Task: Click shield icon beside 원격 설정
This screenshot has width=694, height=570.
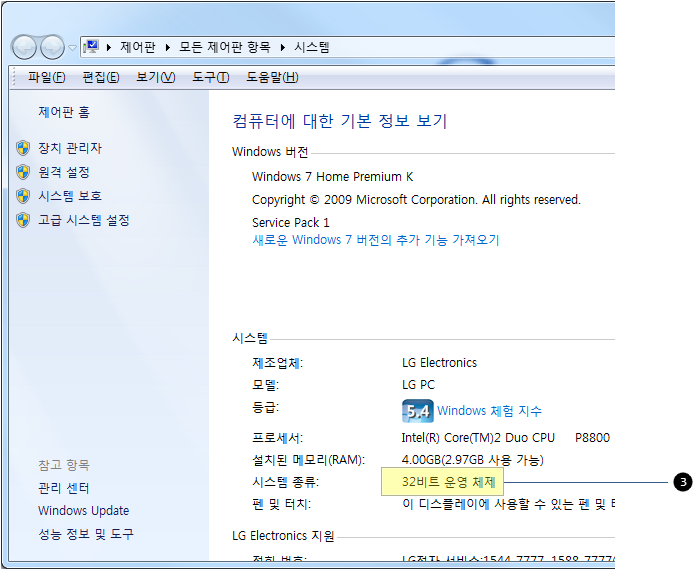Action: (x=23, y=172)
